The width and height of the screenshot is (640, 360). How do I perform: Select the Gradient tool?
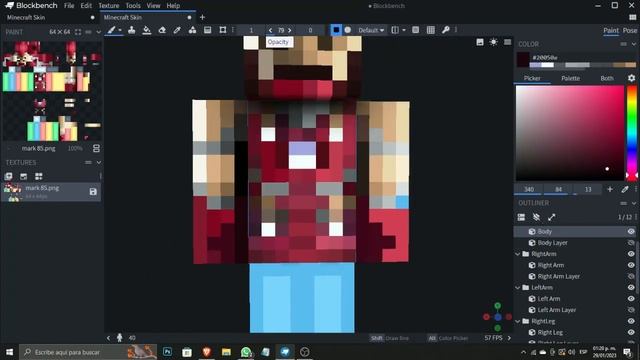coord(207,30)
